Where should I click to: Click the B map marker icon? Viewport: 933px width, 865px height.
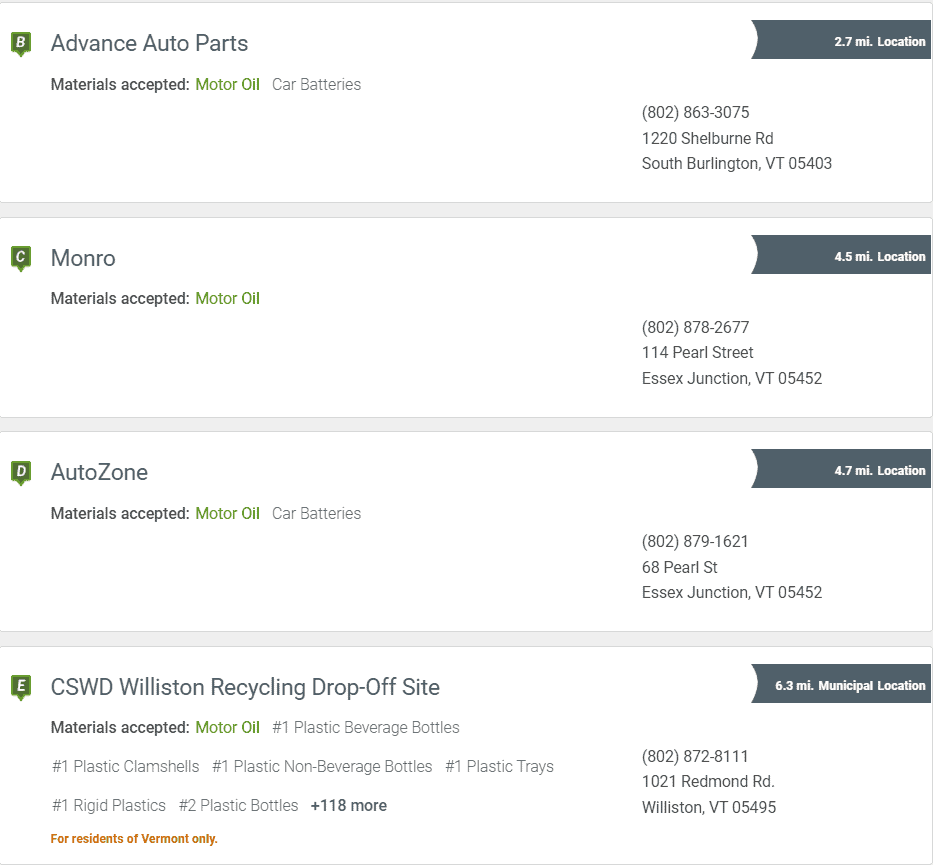20,43
